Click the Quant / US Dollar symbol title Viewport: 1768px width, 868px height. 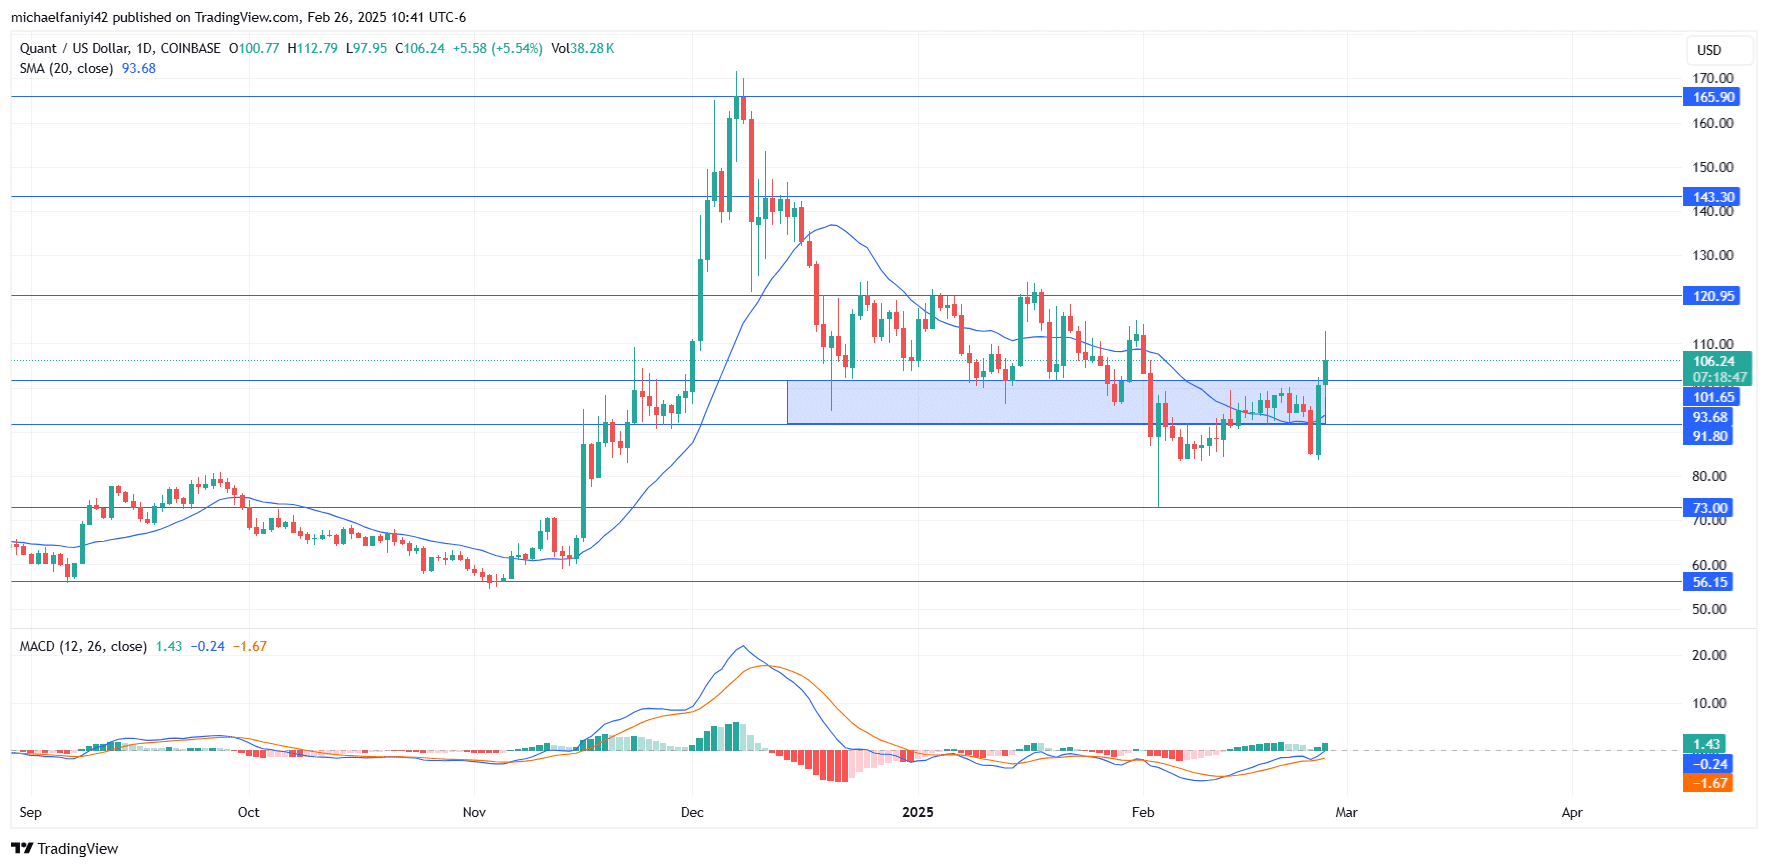point(74,48)
